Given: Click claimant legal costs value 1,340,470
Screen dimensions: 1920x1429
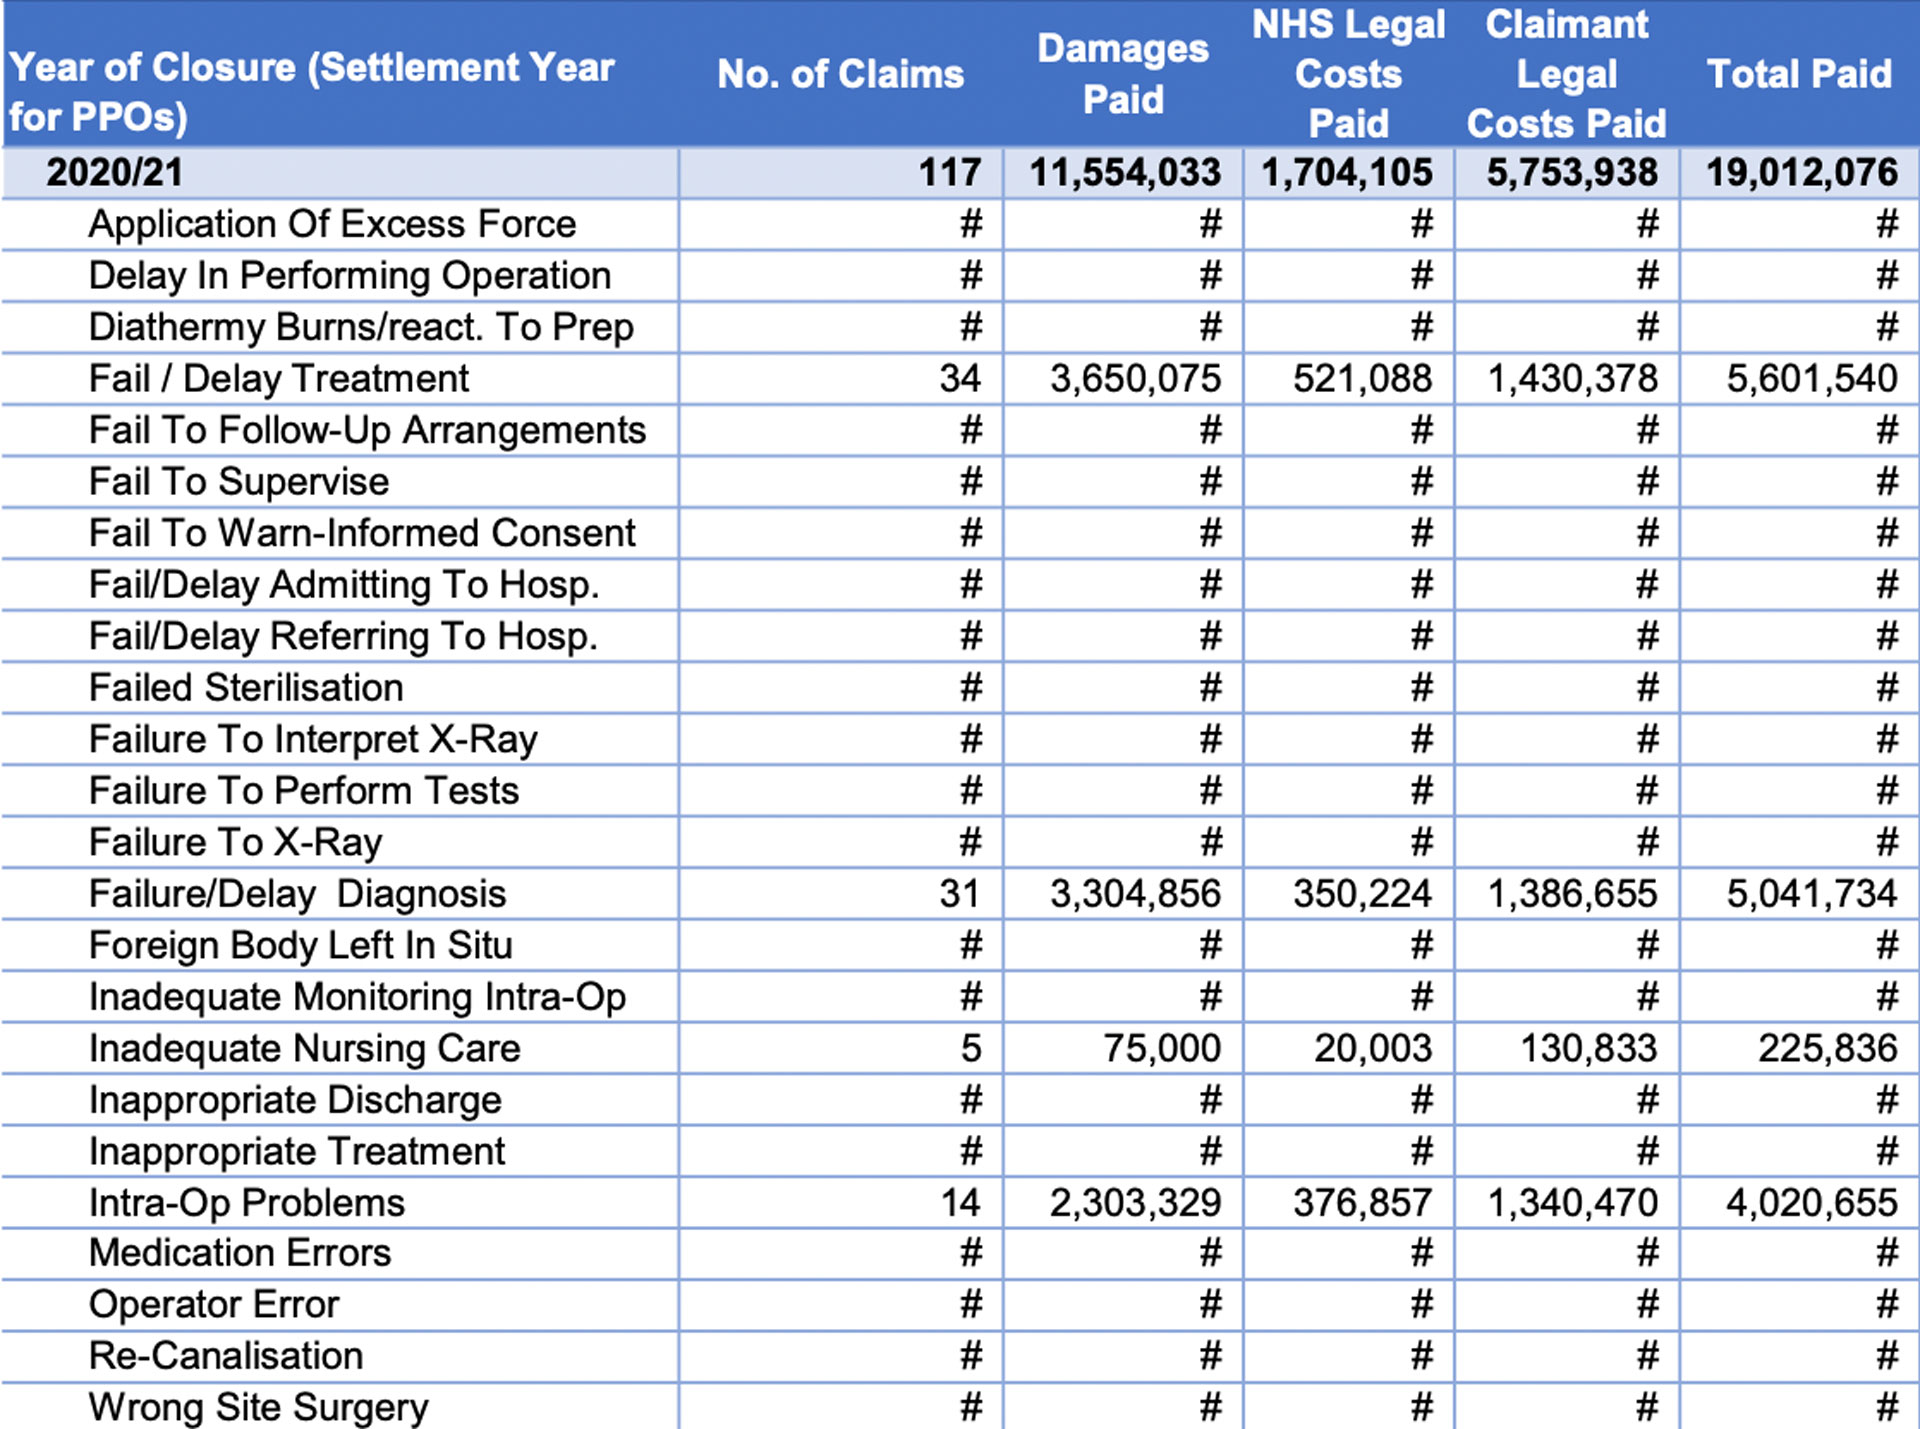Looking at the screenshot, I should [x=1572, y=1202].
